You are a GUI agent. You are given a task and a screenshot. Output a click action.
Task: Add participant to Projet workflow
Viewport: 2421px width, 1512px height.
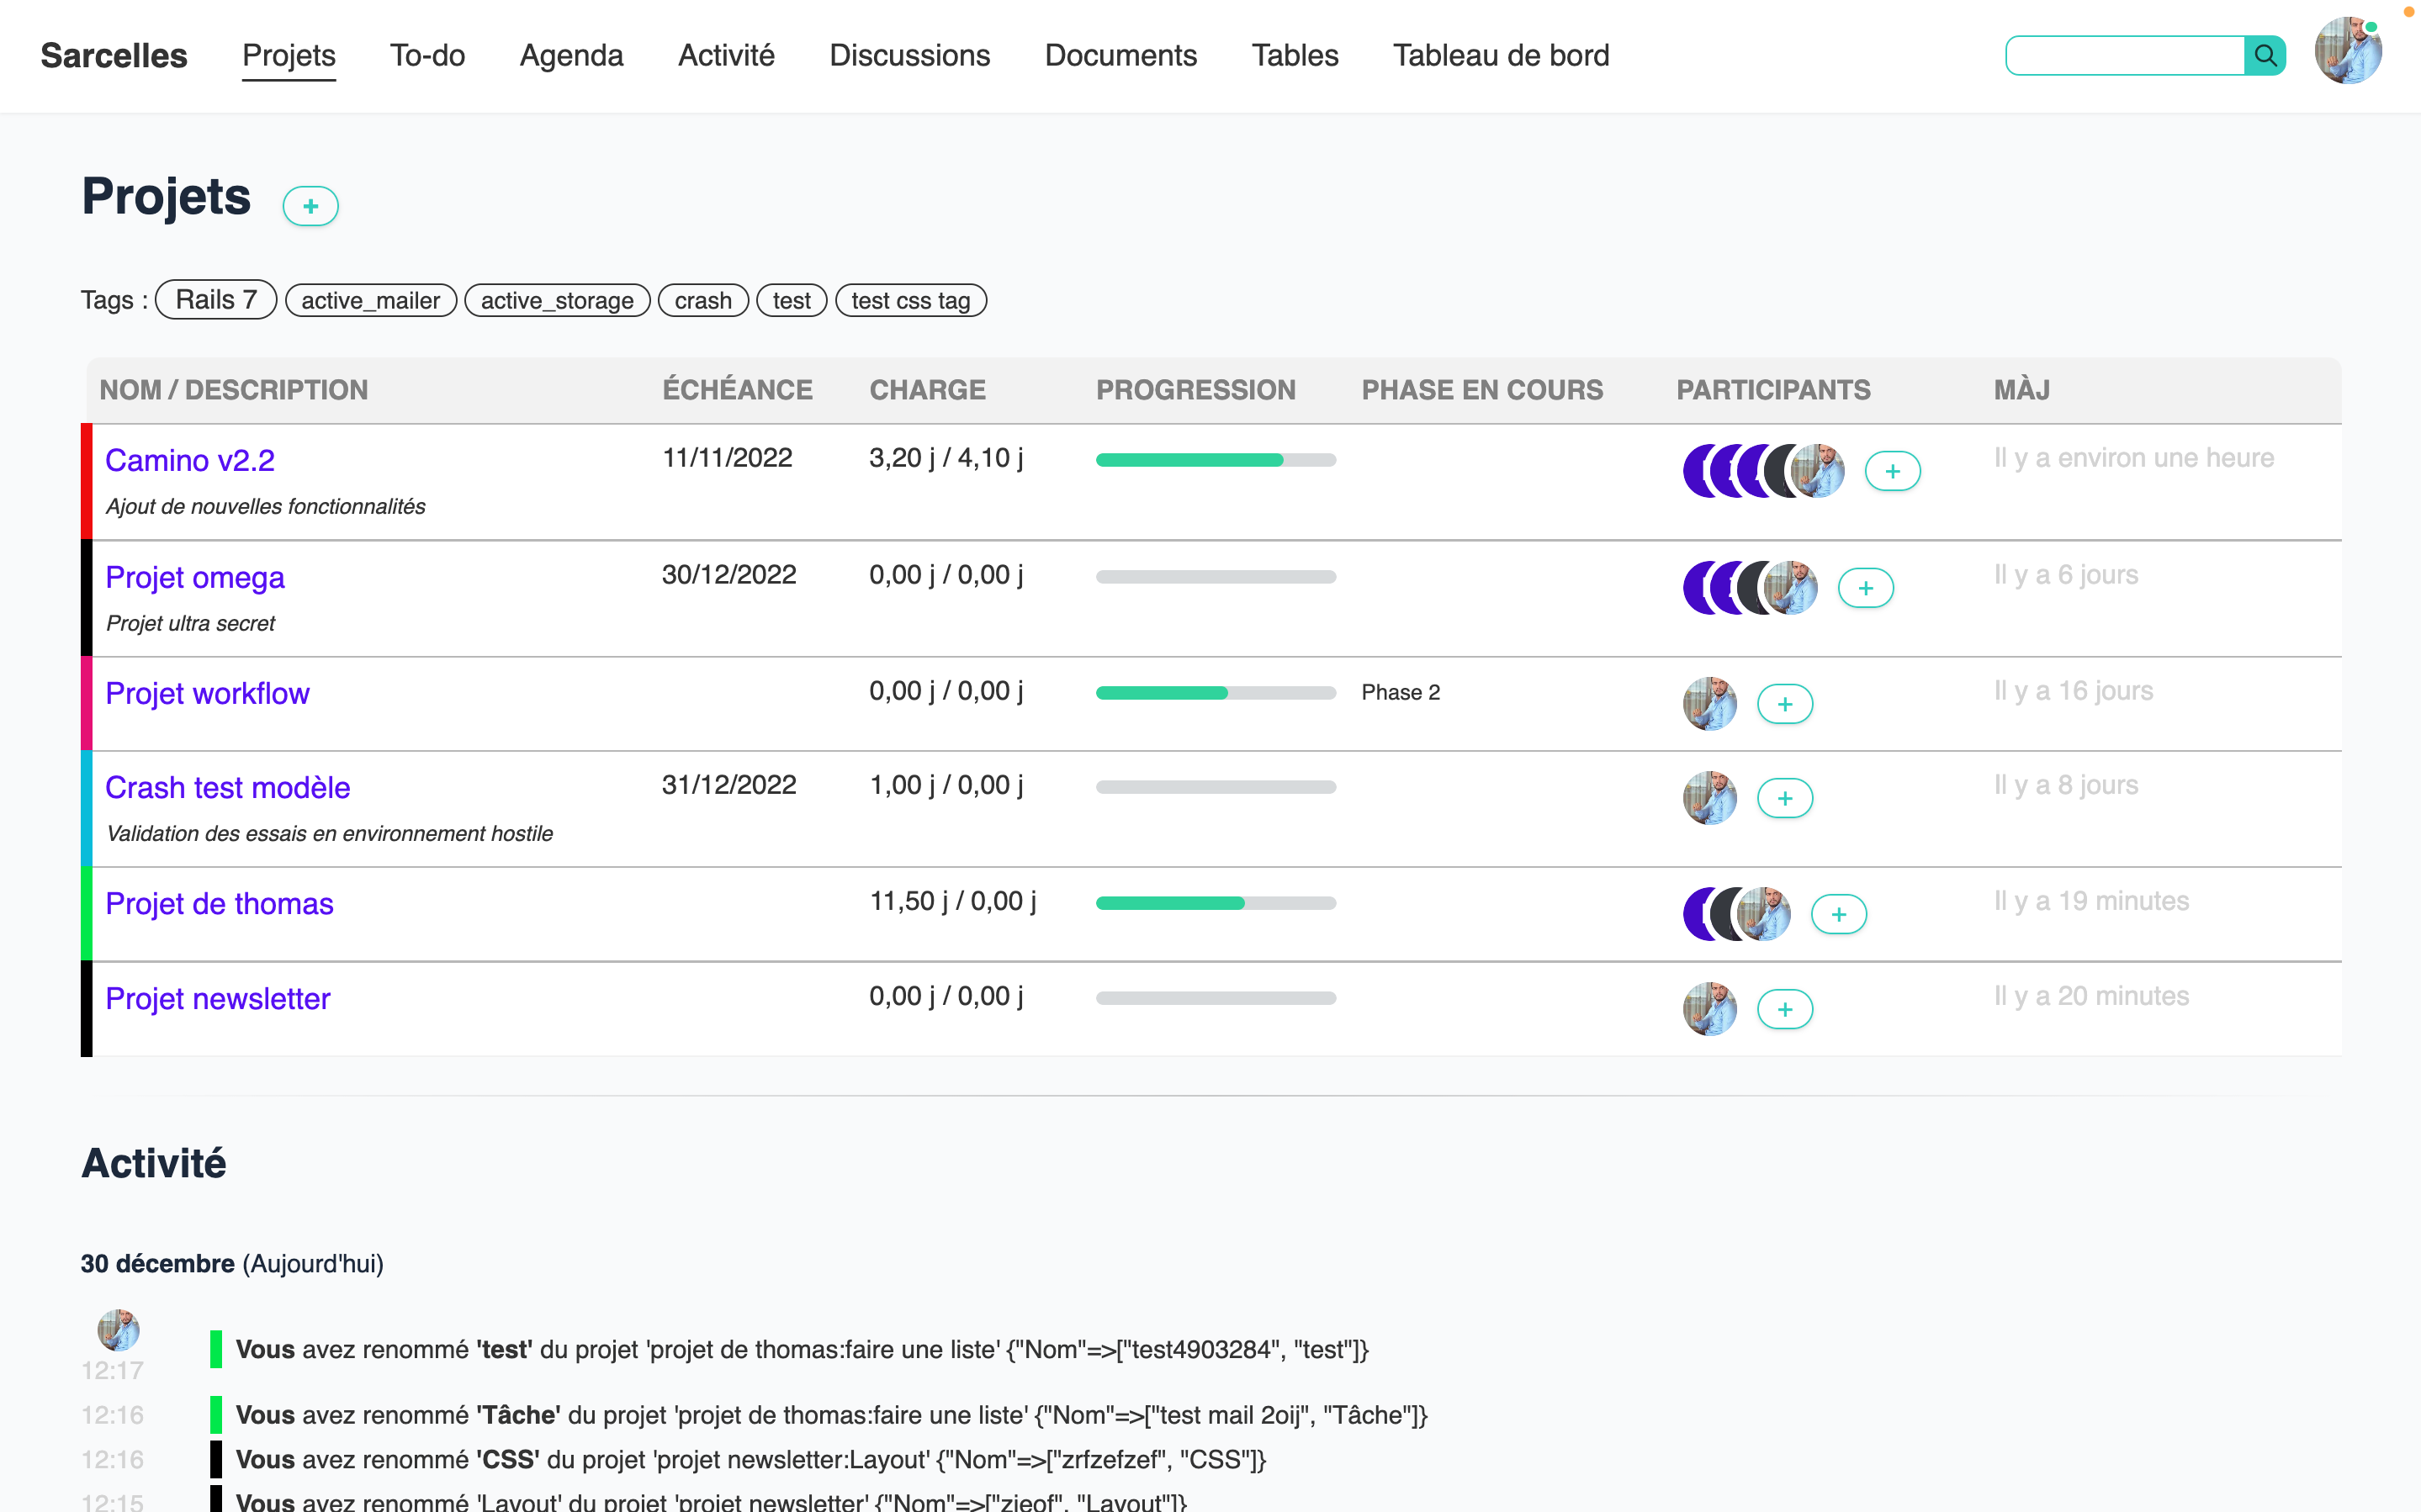(1784, 704)
